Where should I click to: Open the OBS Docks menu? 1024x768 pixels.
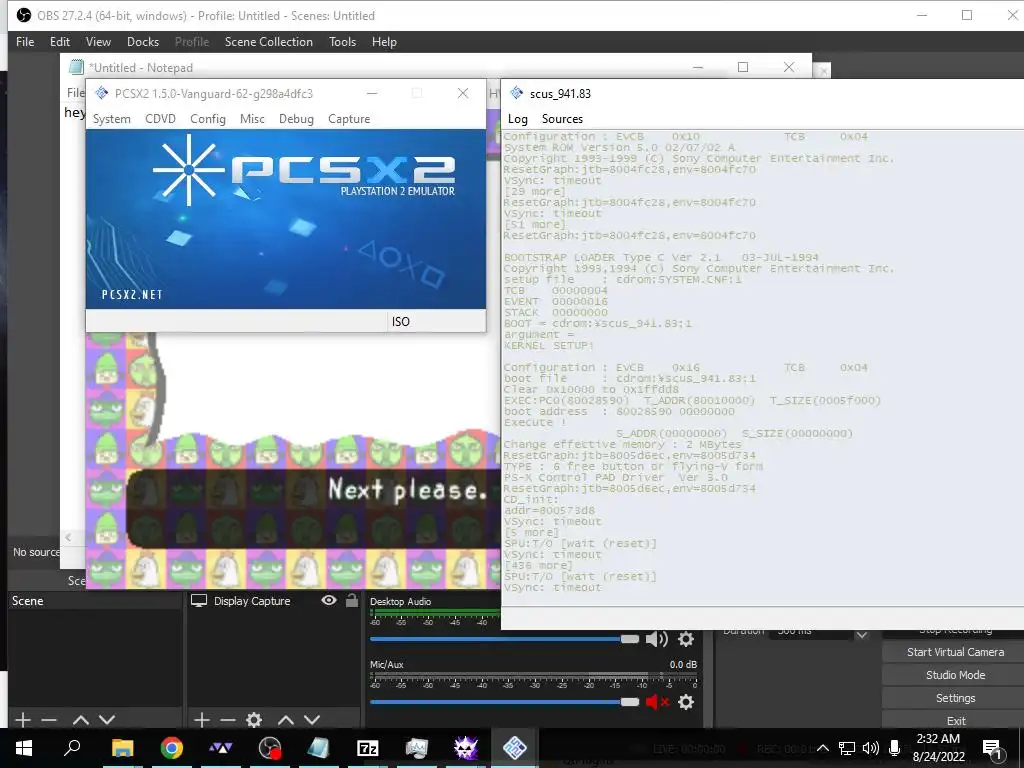click(143, 42)
